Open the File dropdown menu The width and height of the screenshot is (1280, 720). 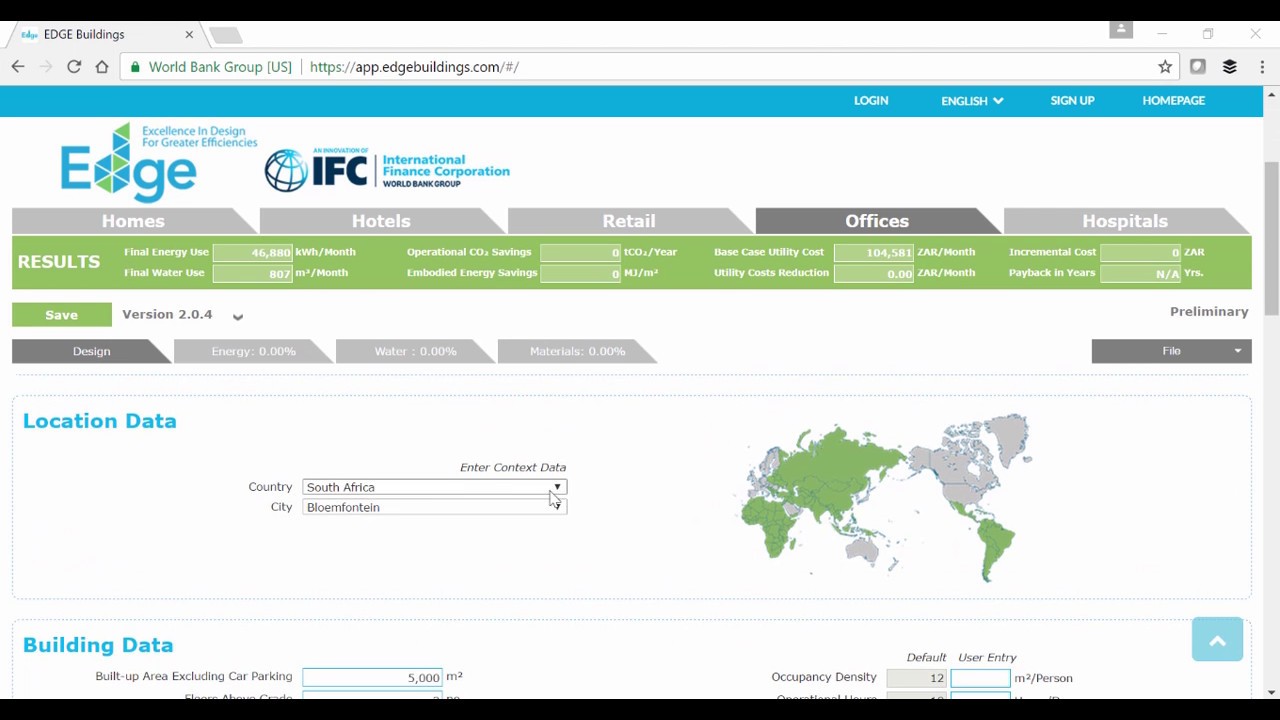(1171, 351)
